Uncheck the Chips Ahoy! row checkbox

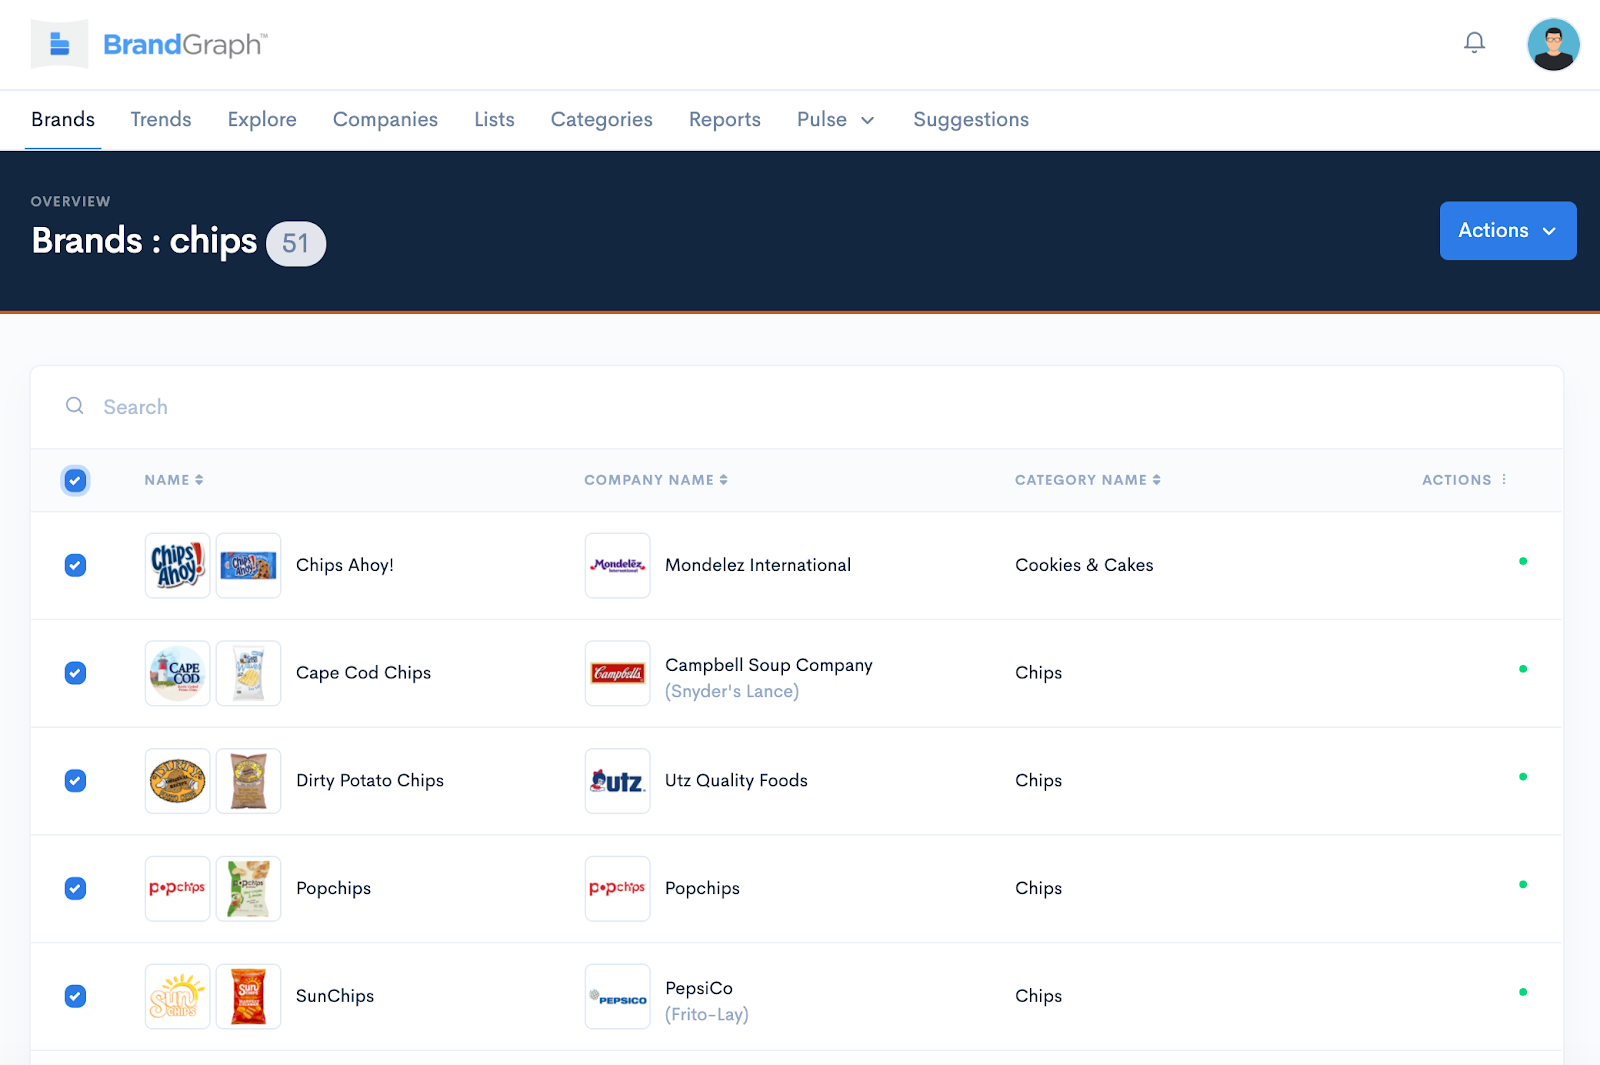click(x=75, y=566)
